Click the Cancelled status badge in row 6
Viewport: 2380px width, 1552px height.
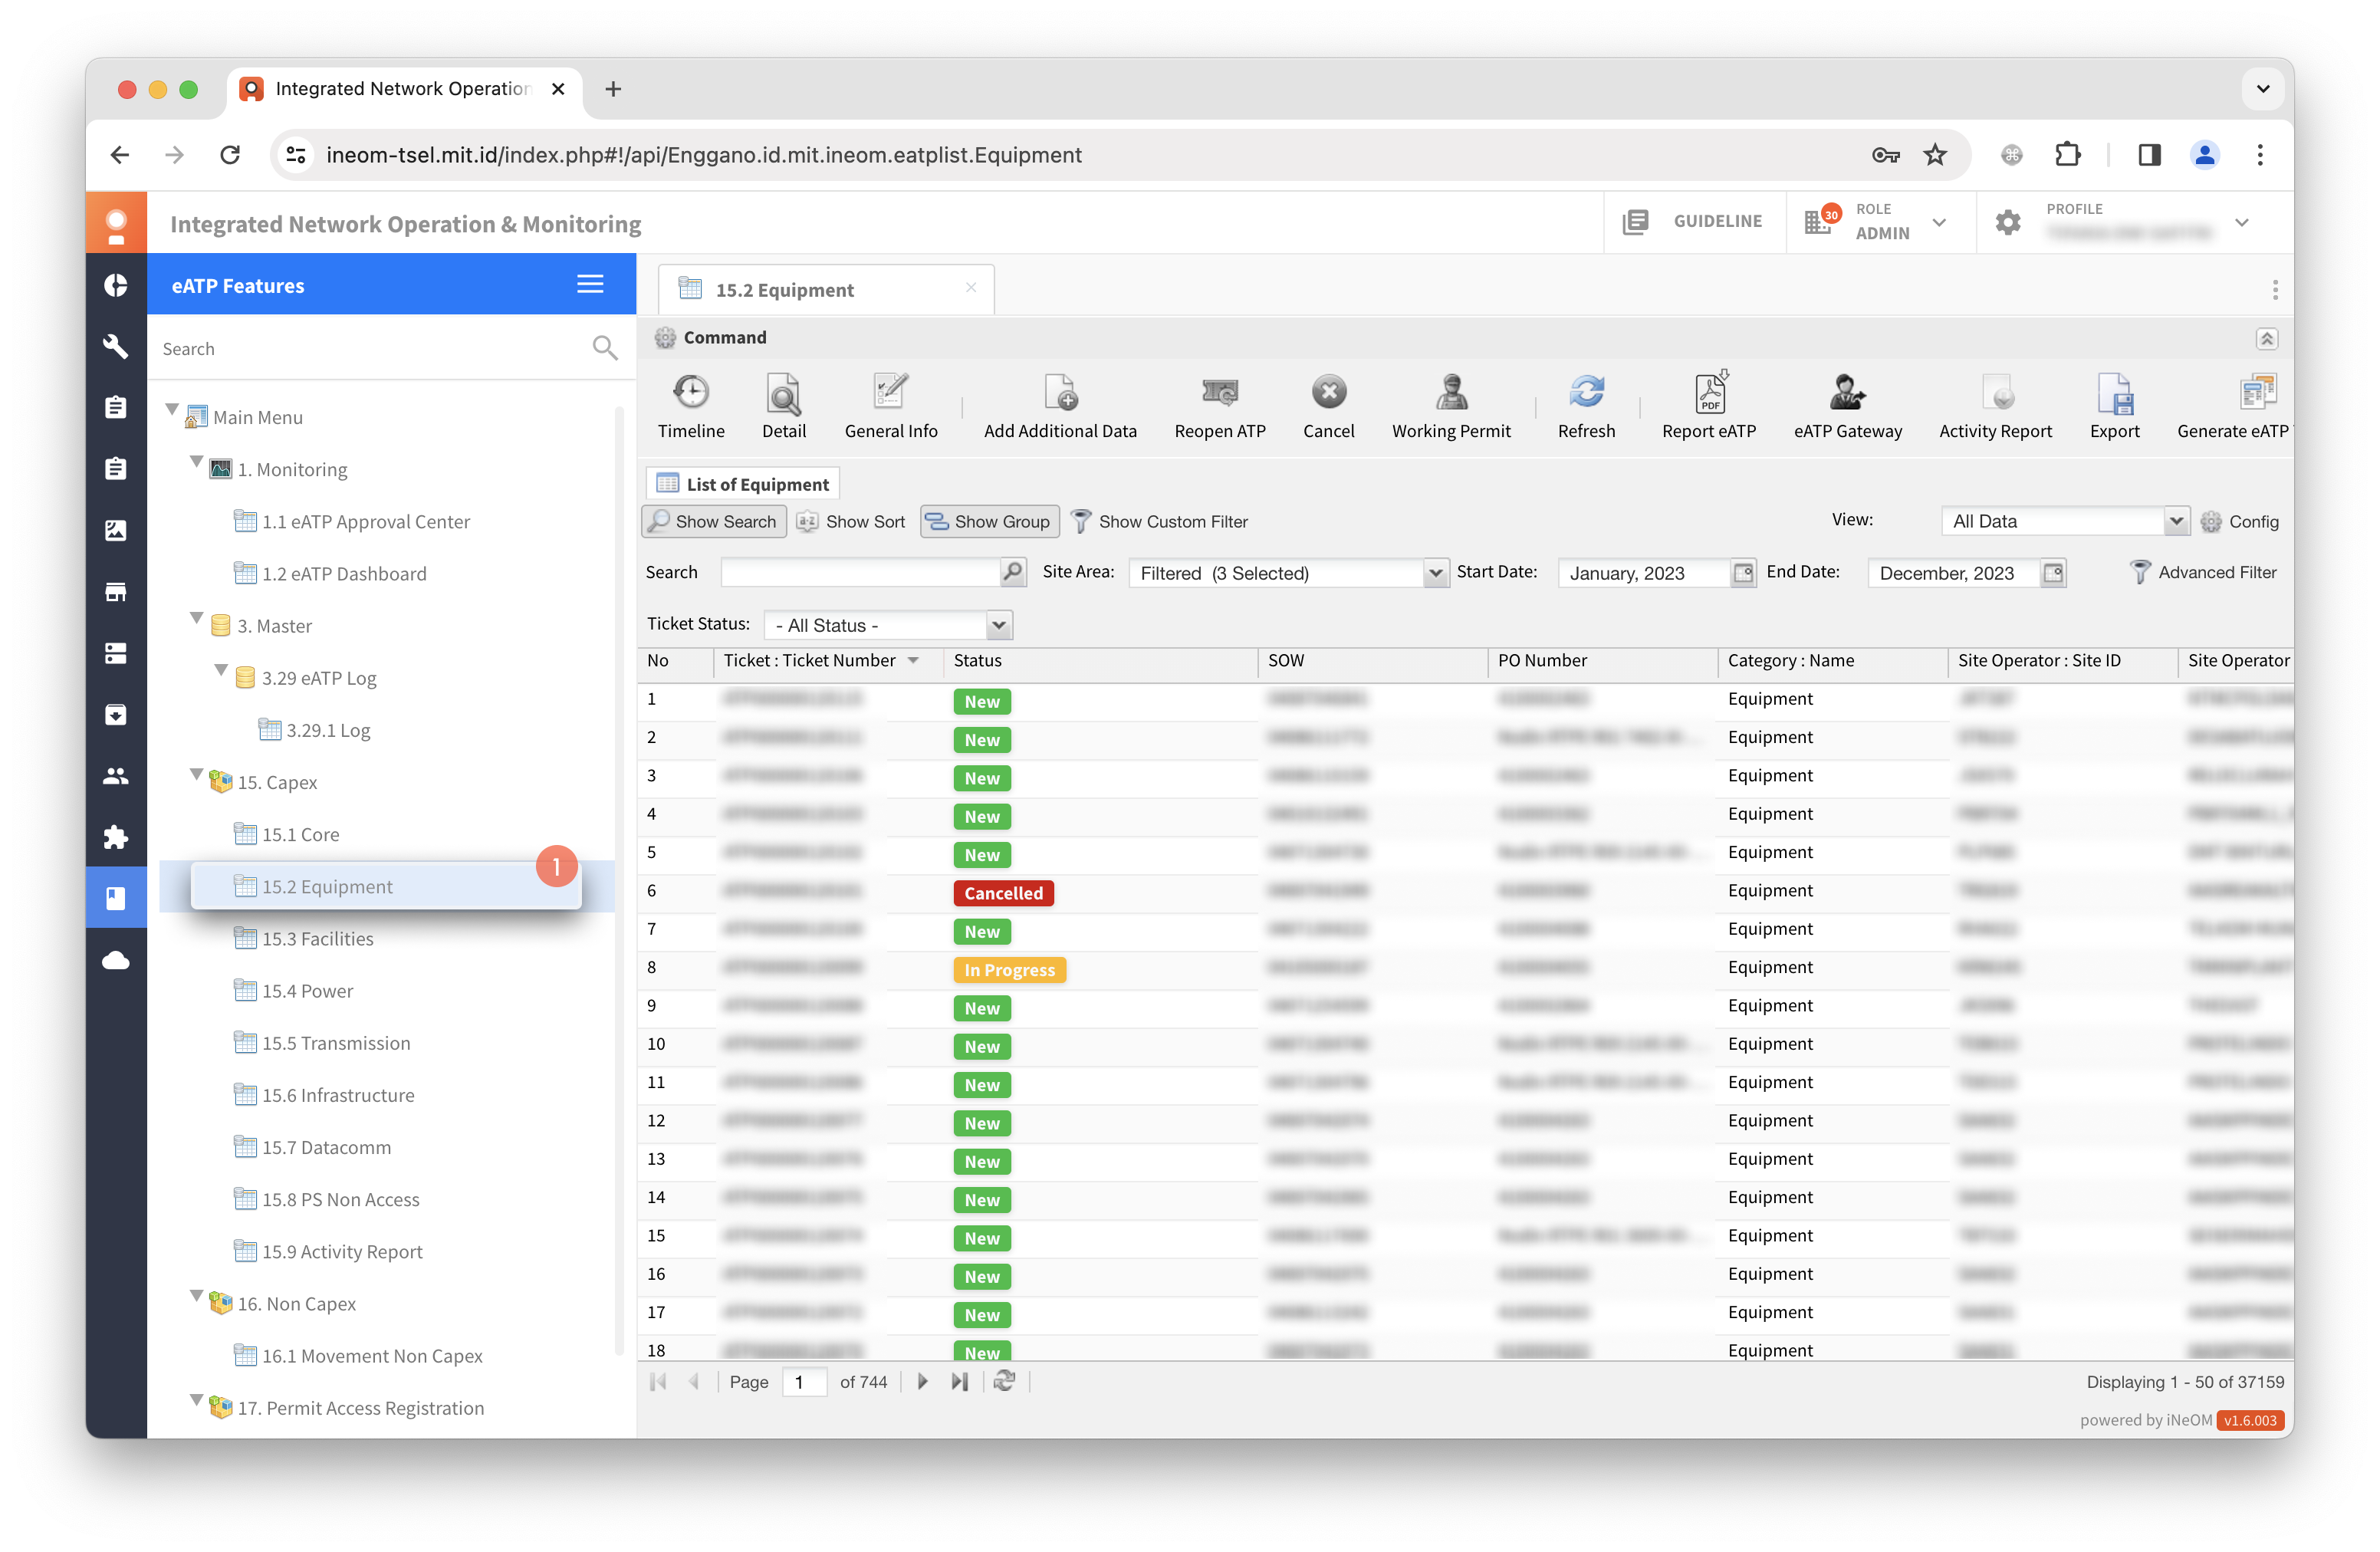pos(1002,893)
